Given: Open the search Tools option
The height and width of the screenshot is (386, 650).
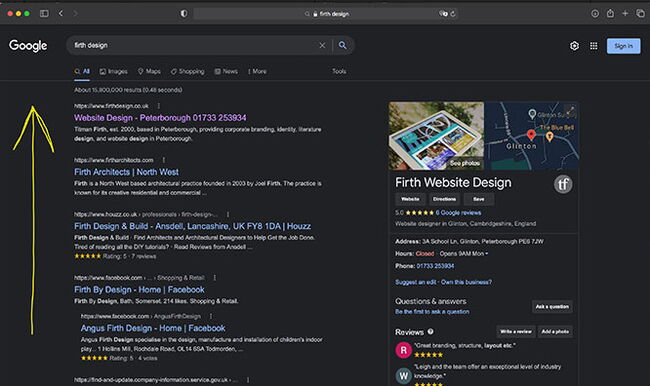Looking at the screenshot, I should tap(339, 71).
